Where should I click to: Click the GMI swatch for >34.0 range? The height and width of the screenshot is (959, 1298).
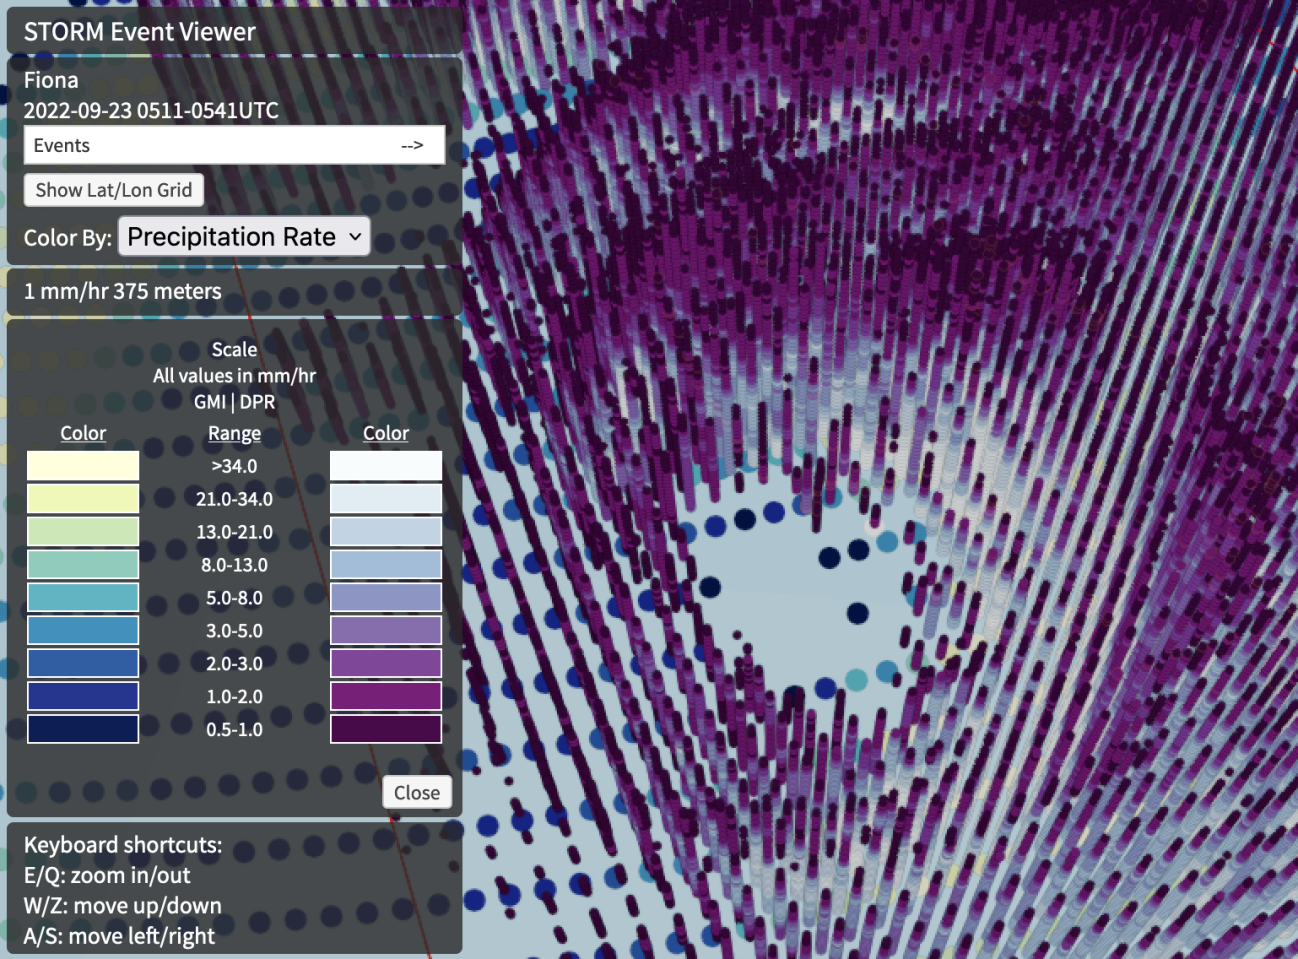click(83, 466)
